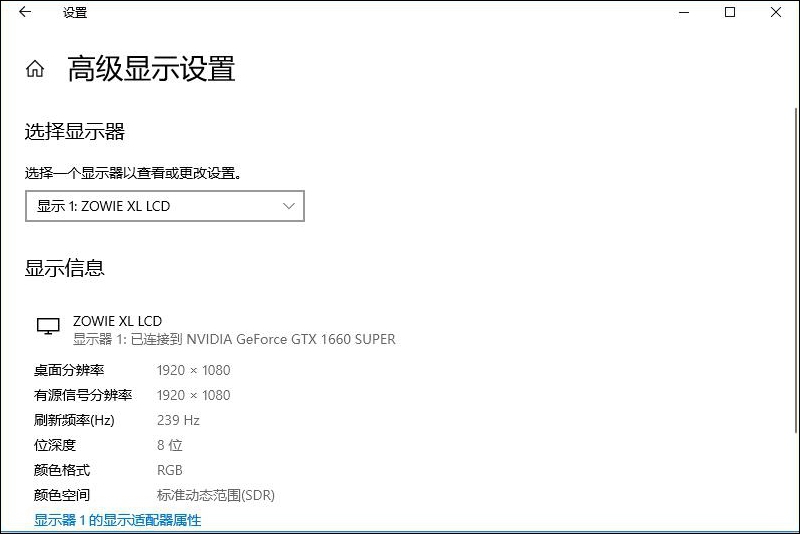Screen dimensions: 800x534
Task: Click the NVIDIA GeForce GTX 1660 SUPER text
Action: (x=291, y=339)
